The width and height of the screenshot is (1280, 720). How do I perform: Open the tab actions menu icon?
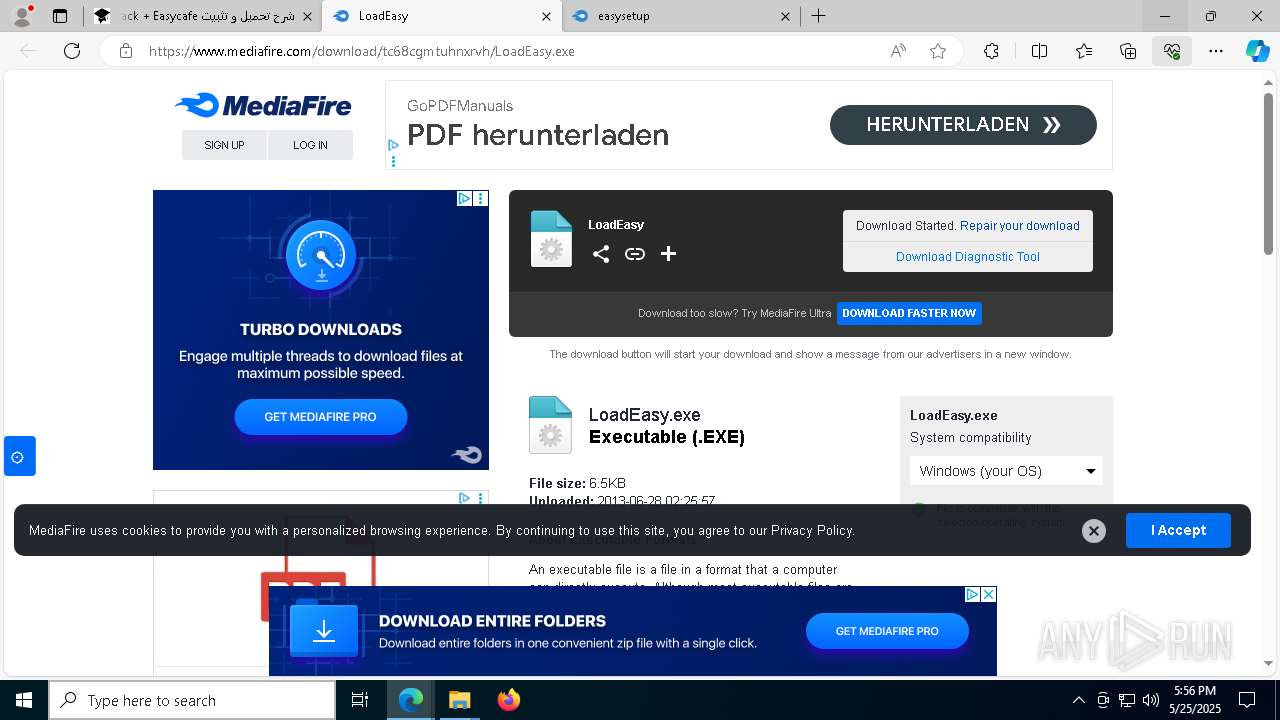coord(60,16)
